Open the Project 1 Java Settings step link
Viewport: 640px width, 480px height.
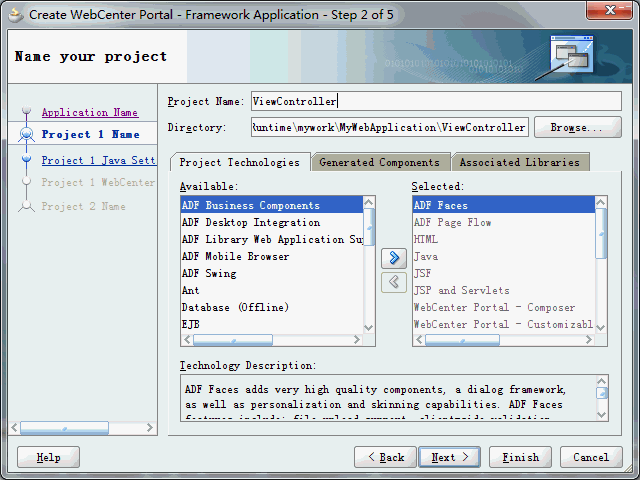98,160
